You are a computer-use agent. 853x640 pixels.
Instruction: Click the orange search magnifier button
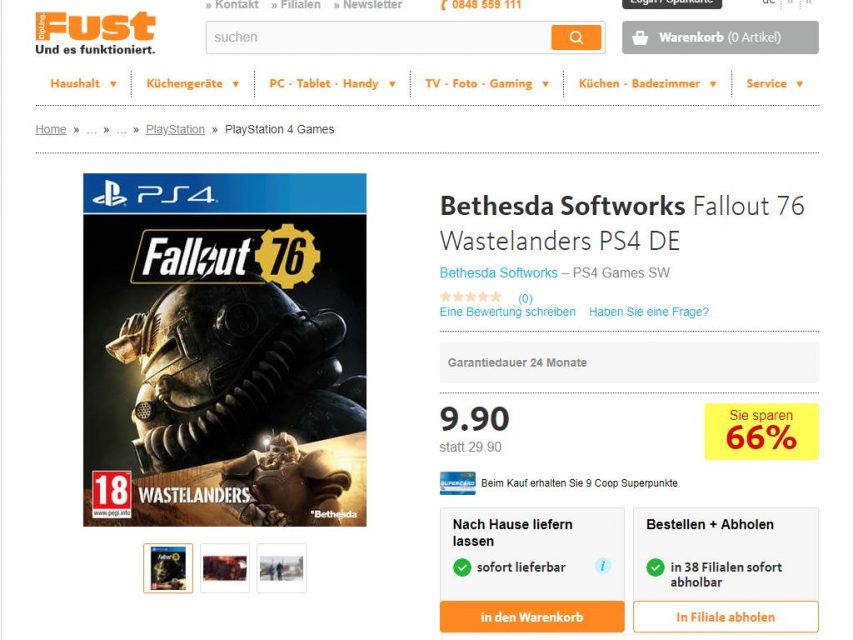pos(576,38)
